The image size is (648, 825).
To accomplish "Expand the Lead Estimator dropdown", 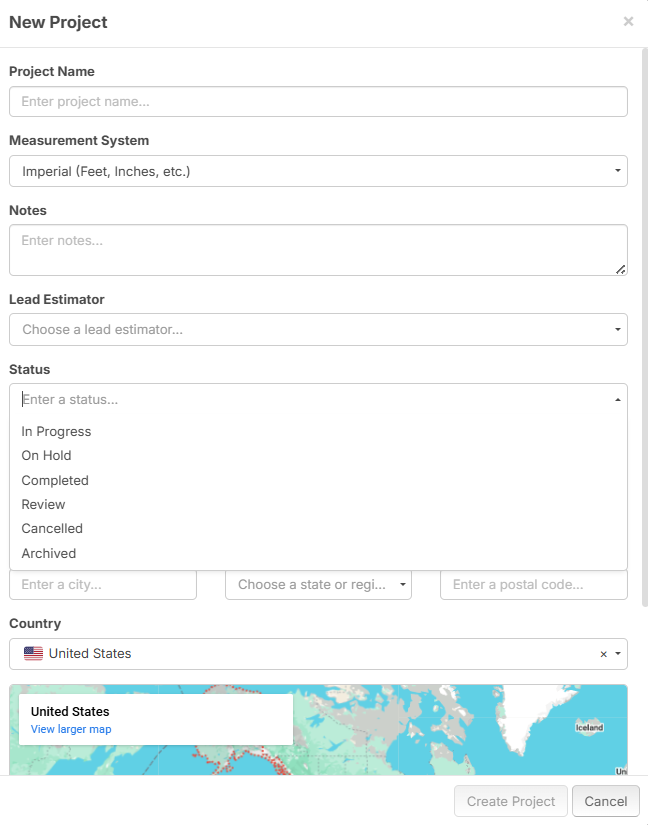I will [318, 329].
